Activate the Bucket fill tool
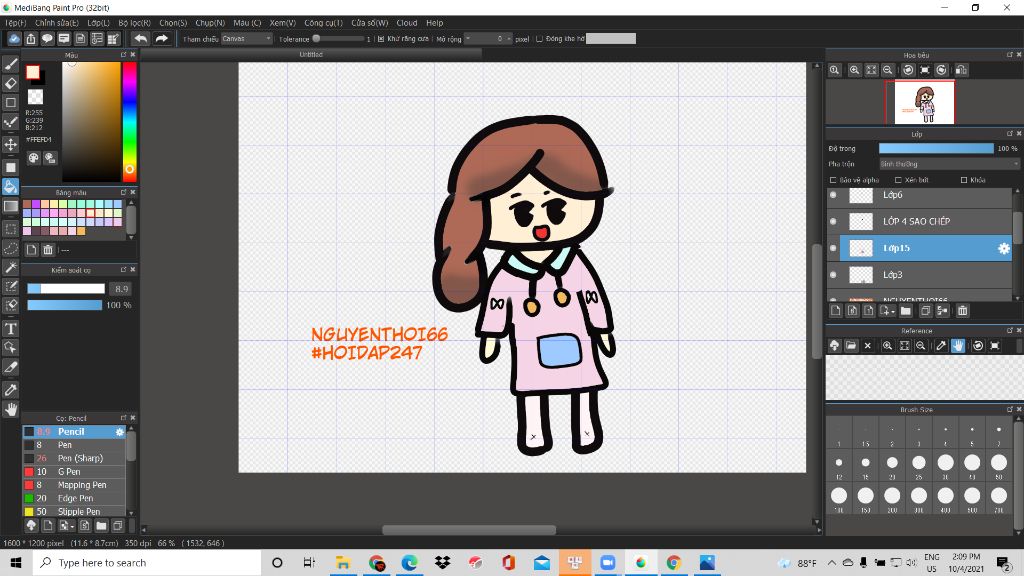Image resolution: width=1024 pixels, height=576 pixels. pos(10,187)
